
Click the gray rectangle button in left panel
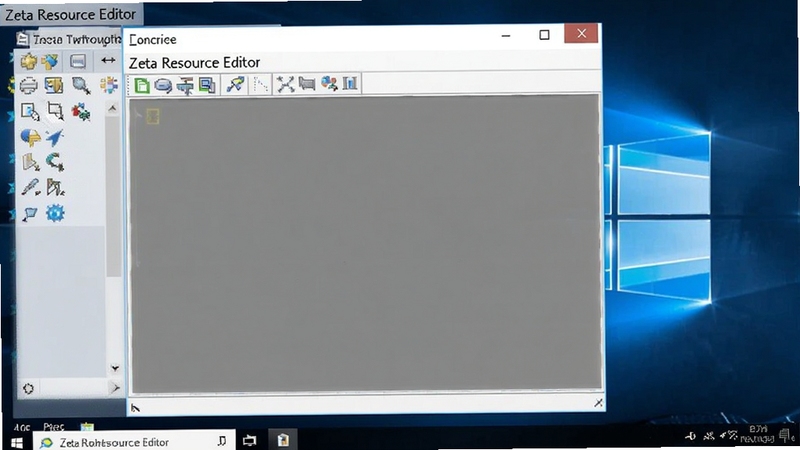coord(78,61)
